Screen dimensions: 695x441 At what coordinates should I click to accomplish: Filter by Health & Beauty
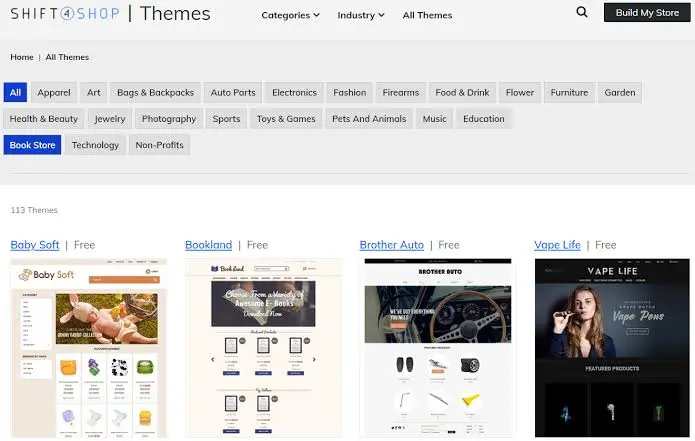pos(43,119)
